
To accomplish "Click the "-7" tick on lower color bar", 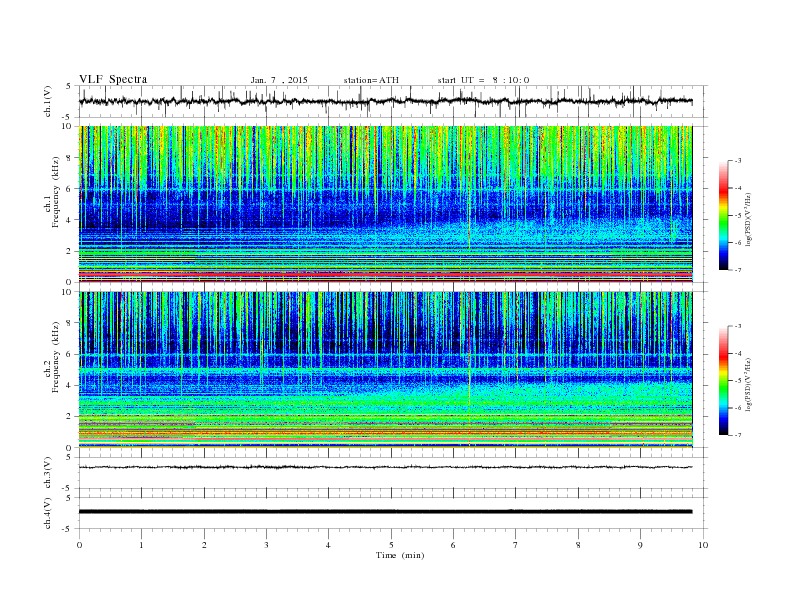I will 738,435.
